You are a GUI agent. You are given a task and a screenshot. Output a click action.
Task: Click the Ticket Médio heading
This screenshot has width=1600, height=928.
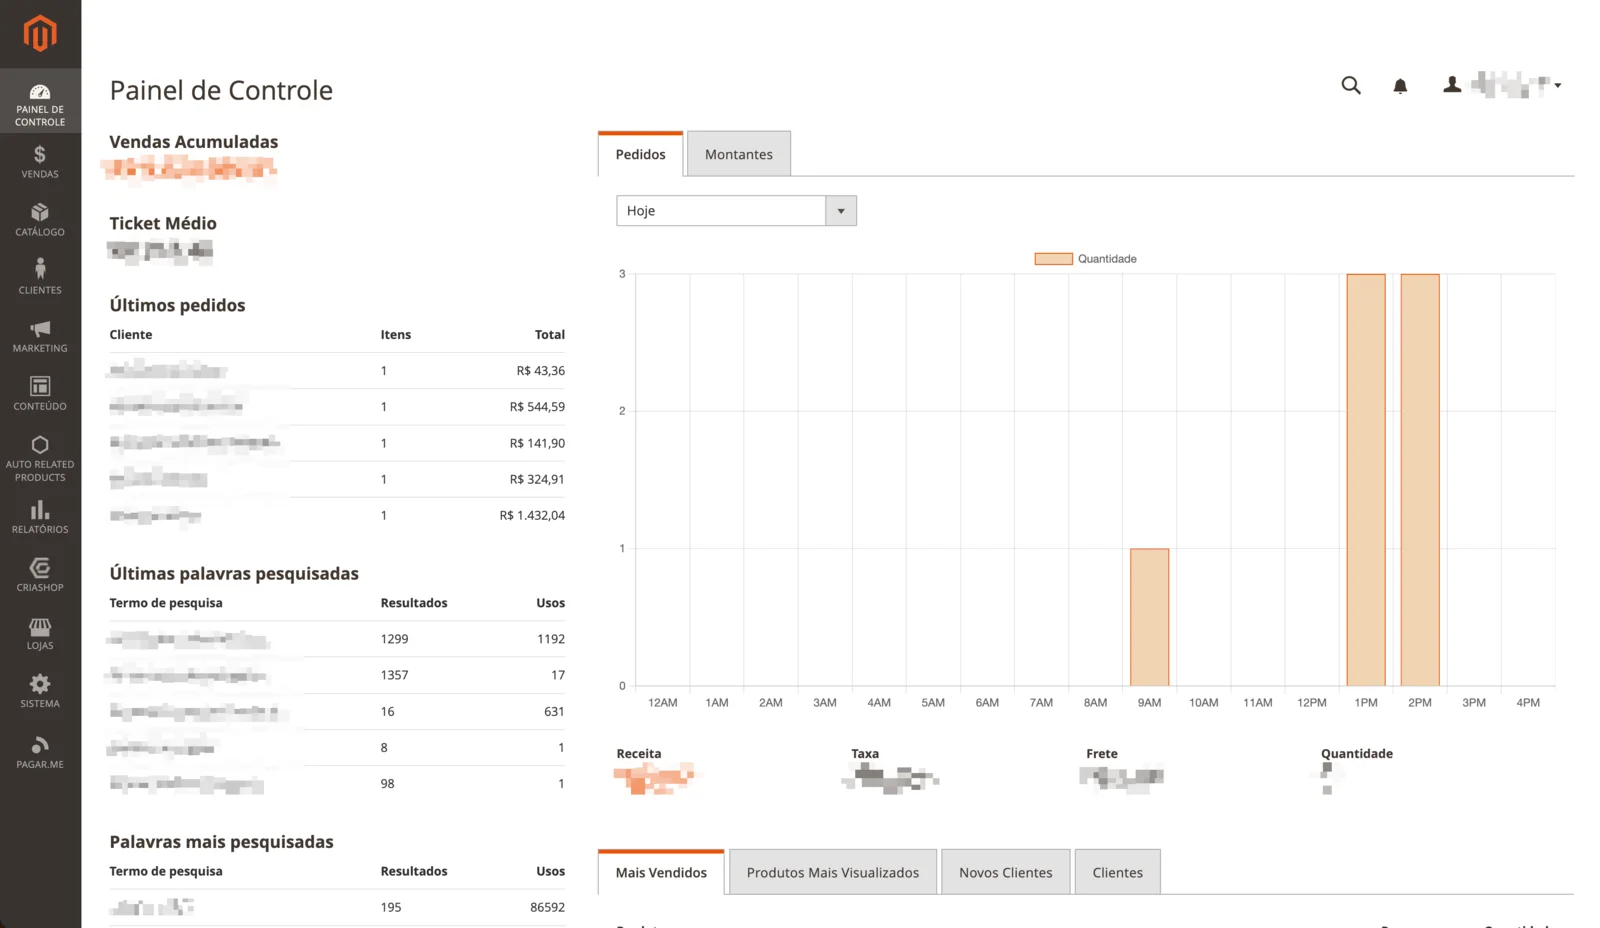(163, 223)
